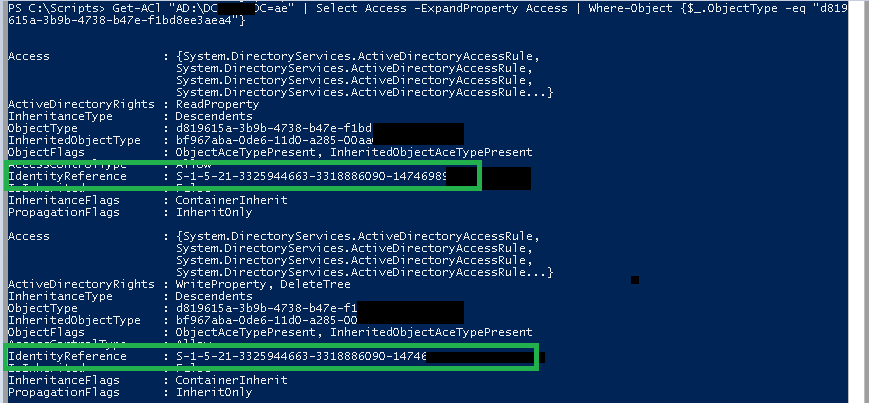The image size is (869, 403).
Task: Click IdentityReference label in upper green box
Action: (x=67, y=176)
